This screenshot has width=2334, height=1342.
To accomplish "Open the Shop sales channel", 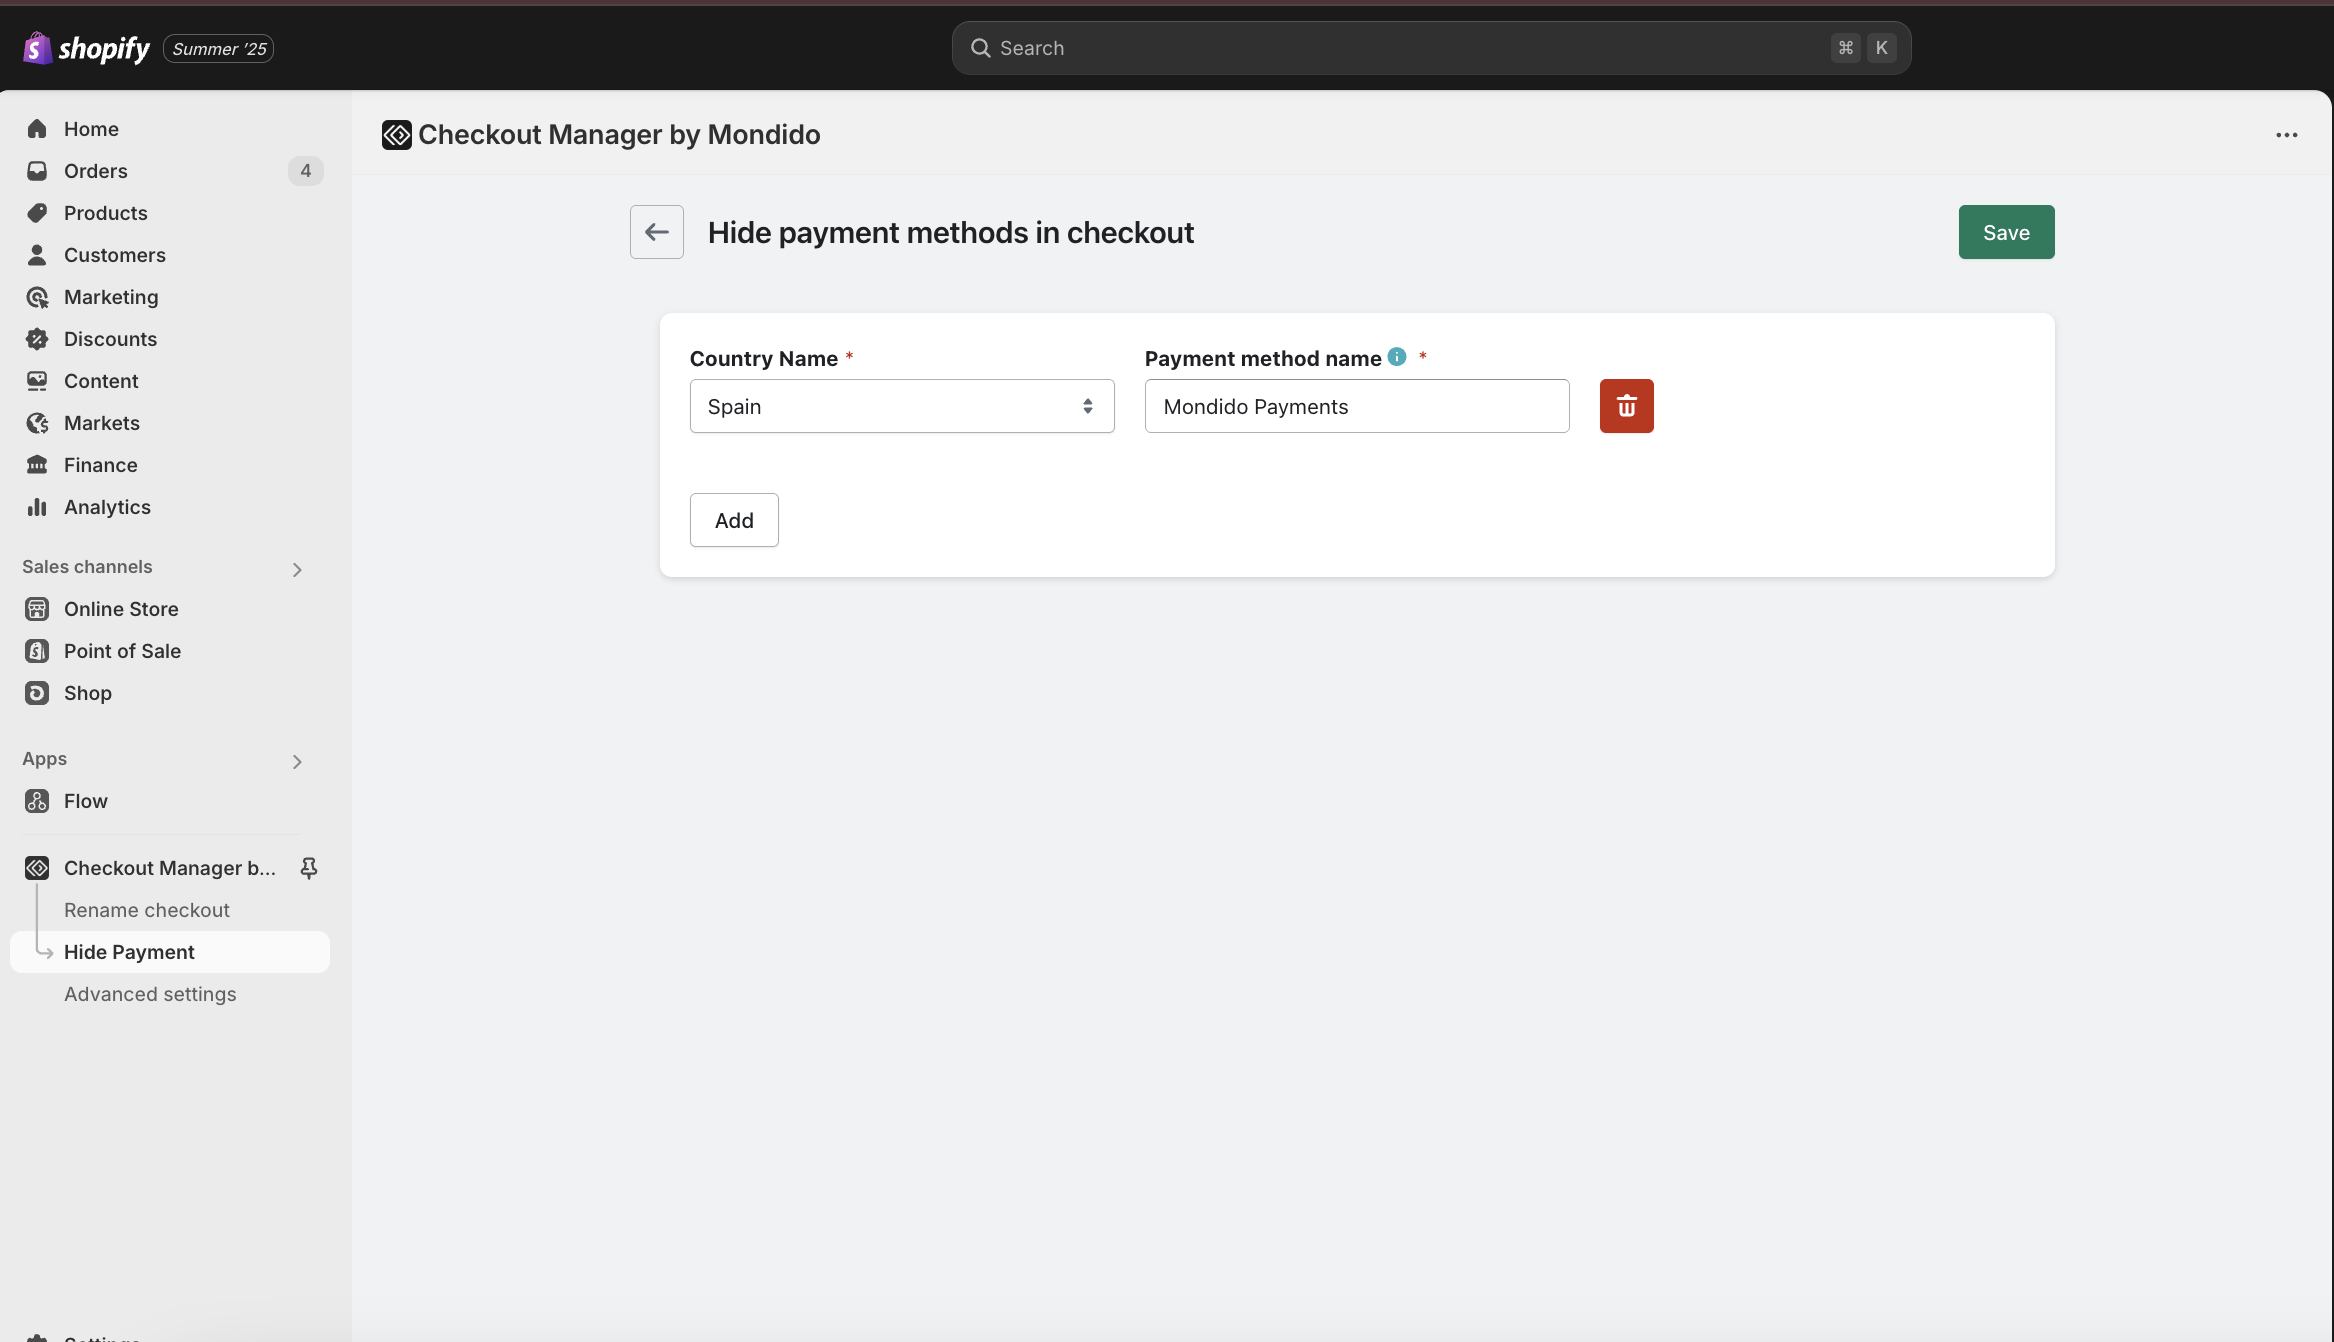I will 88,693.
